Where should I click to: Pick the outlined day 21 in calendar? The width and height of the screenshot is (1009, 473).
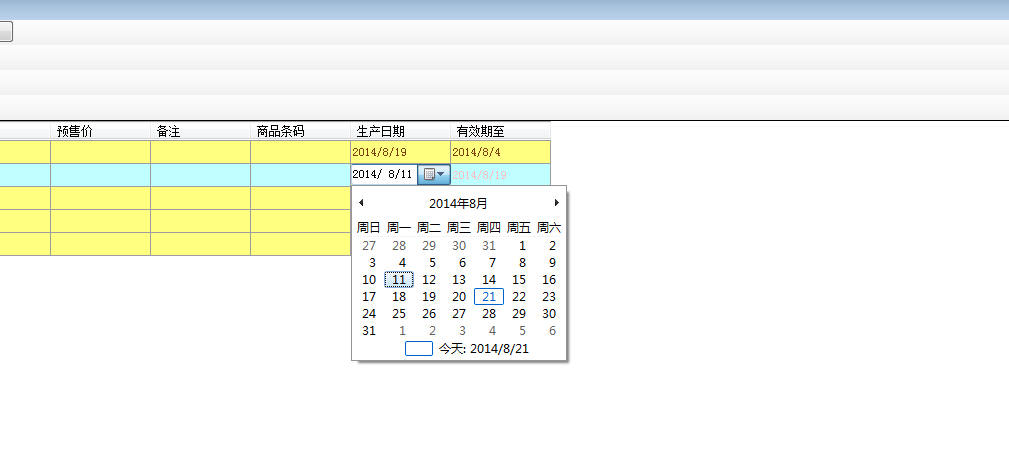(x=489, y=297)
